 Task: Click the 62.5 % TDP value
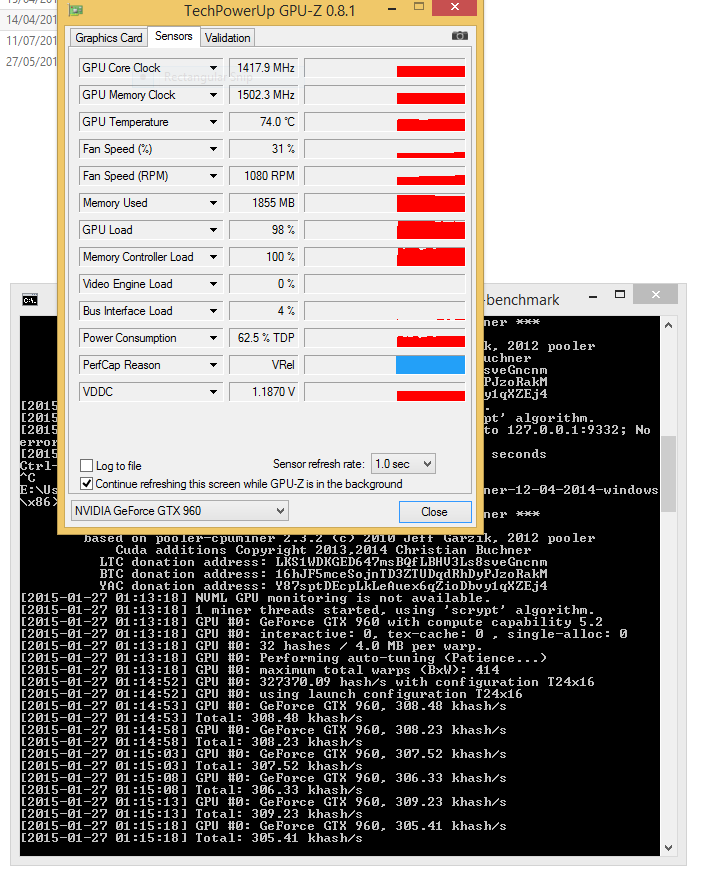click(263, 338)
